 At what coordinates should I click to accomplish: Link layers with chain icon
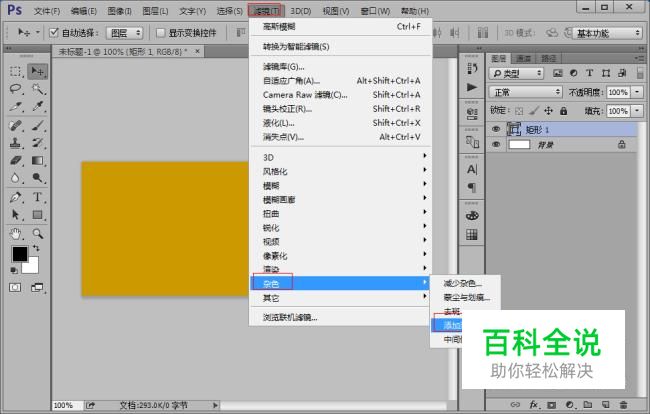[x=515, y=404]
